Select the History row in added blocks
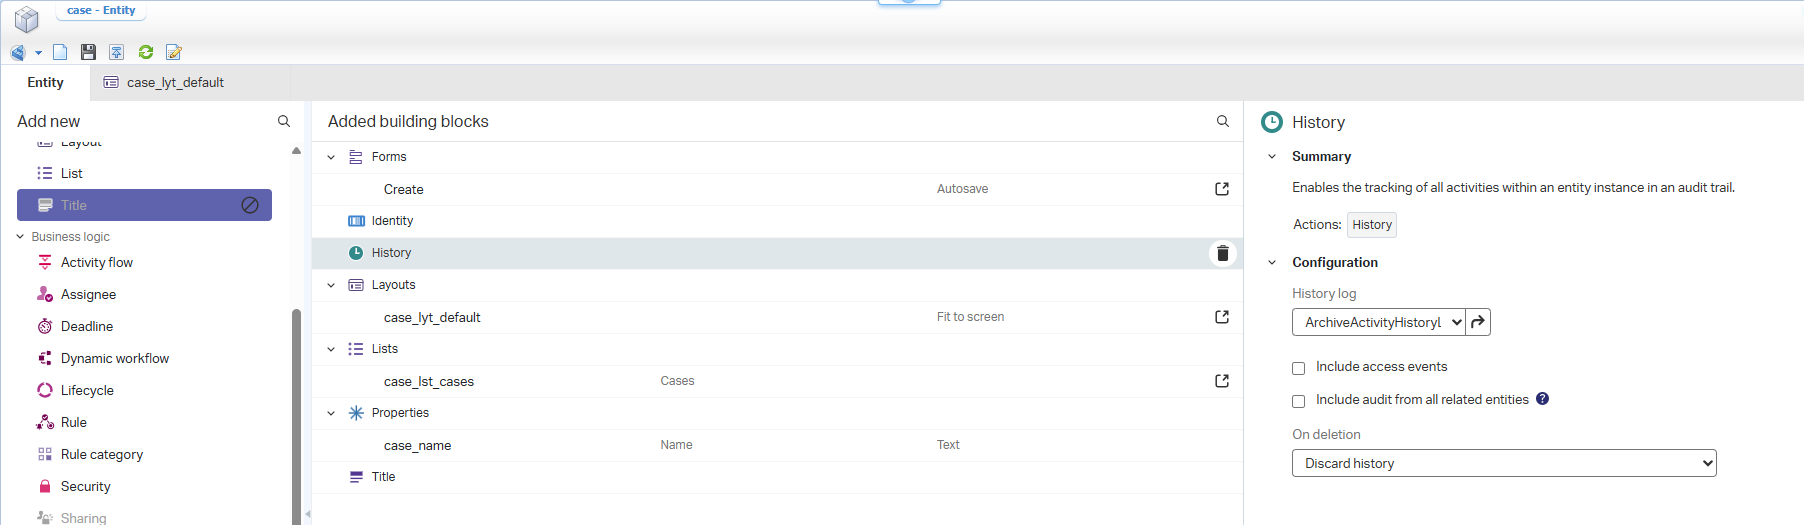 pyautogui.click(x=777, y=253)
